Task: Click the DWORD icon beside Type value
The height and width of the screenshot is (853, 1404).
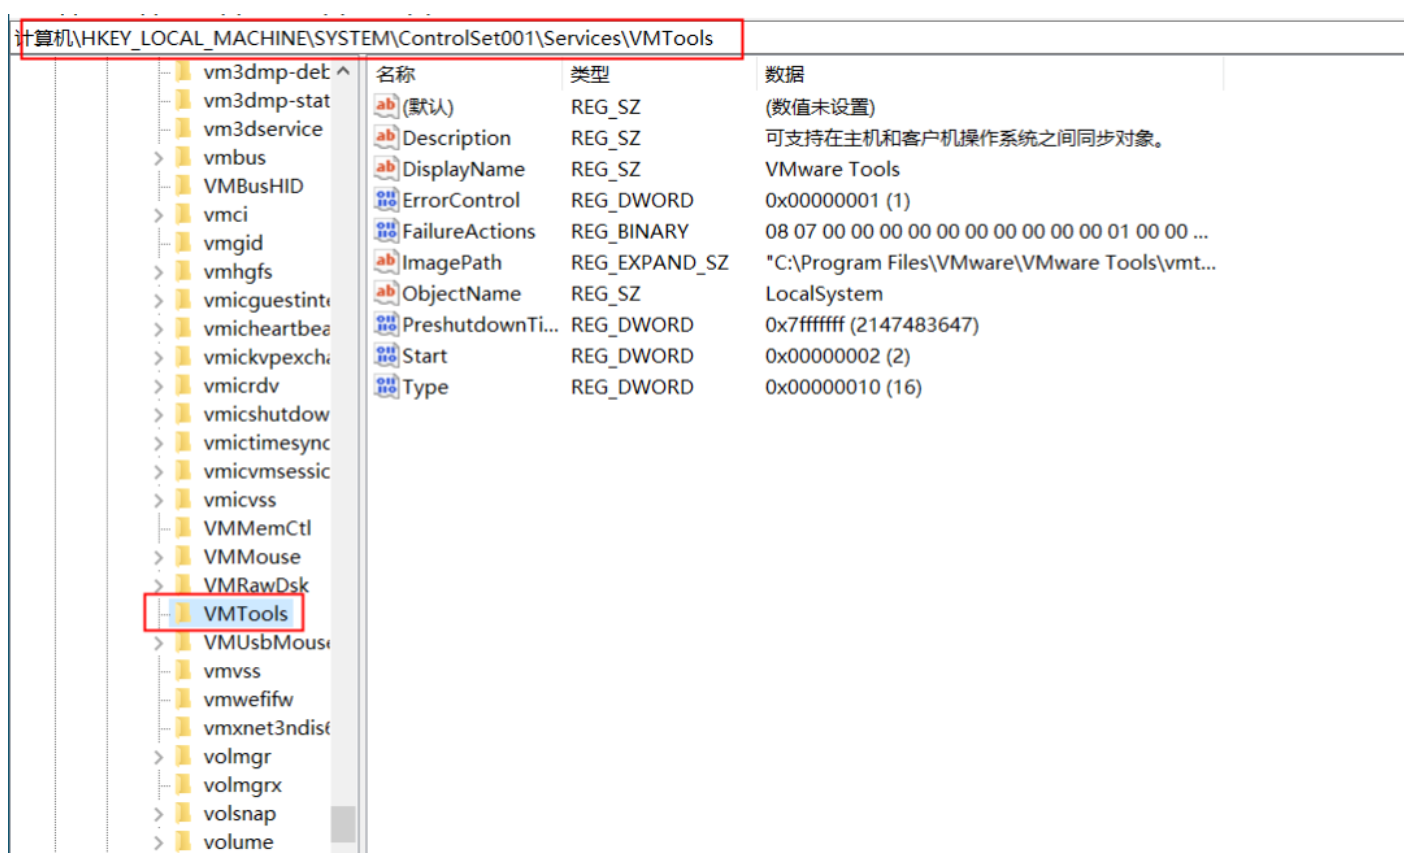Action: click(386, 386)
